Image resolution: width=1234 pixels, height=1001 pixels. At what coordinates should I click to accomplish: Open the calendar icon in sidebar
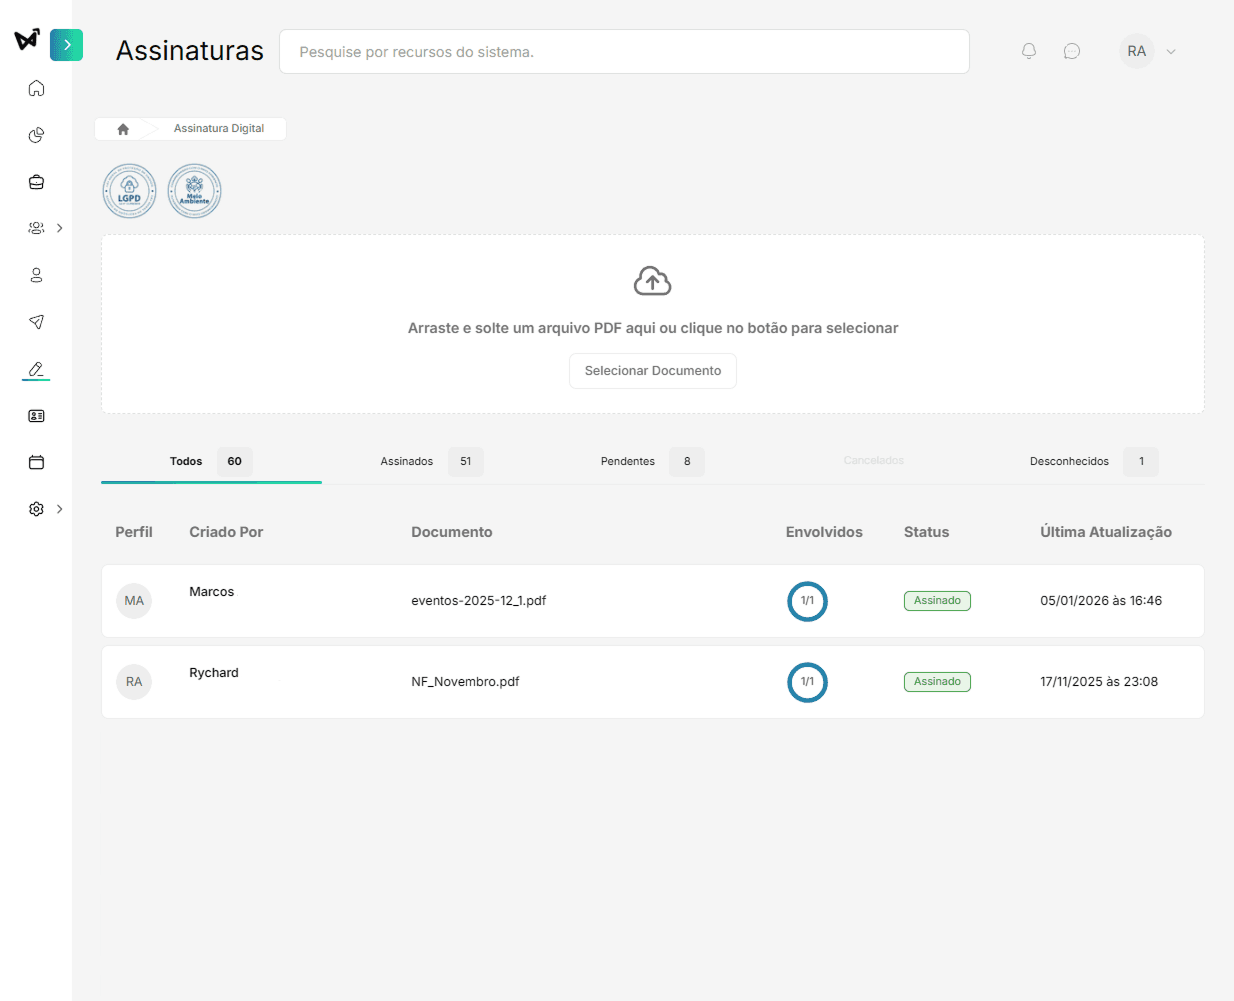(36, 462)
